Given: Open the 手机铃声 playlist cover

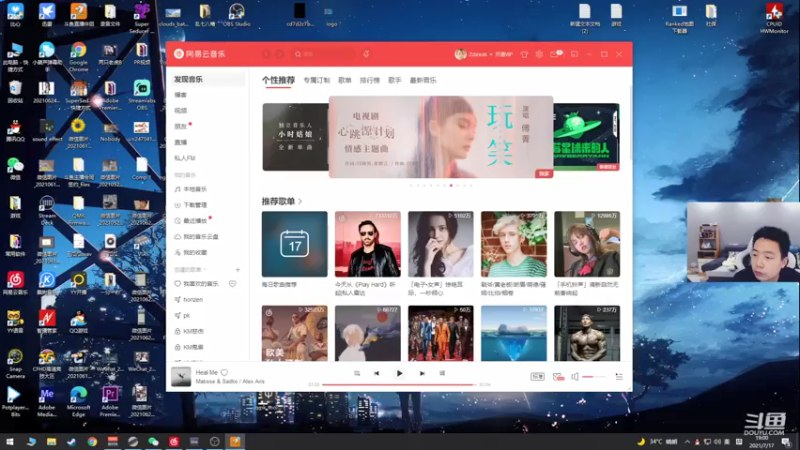Looking at the screenshot, I should pos(587,244).
